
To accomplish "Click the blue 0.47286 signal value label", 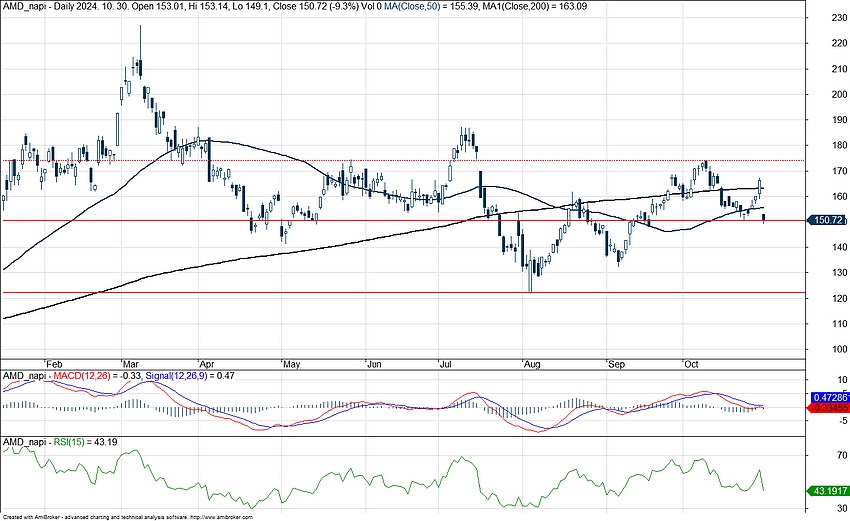I will click(x=830, y=397).
